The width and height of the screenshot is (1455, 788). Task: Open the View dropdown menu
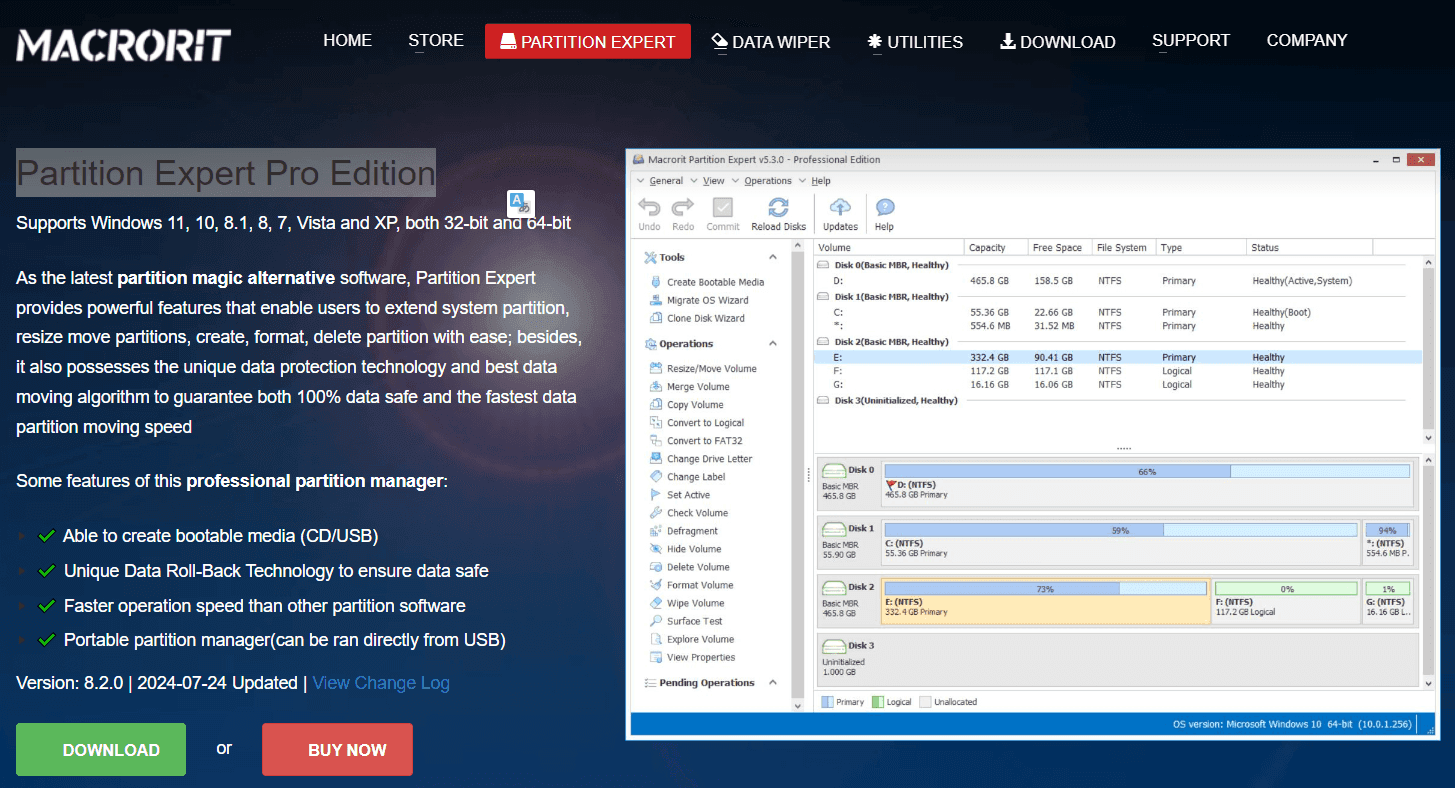pos(714,181)
